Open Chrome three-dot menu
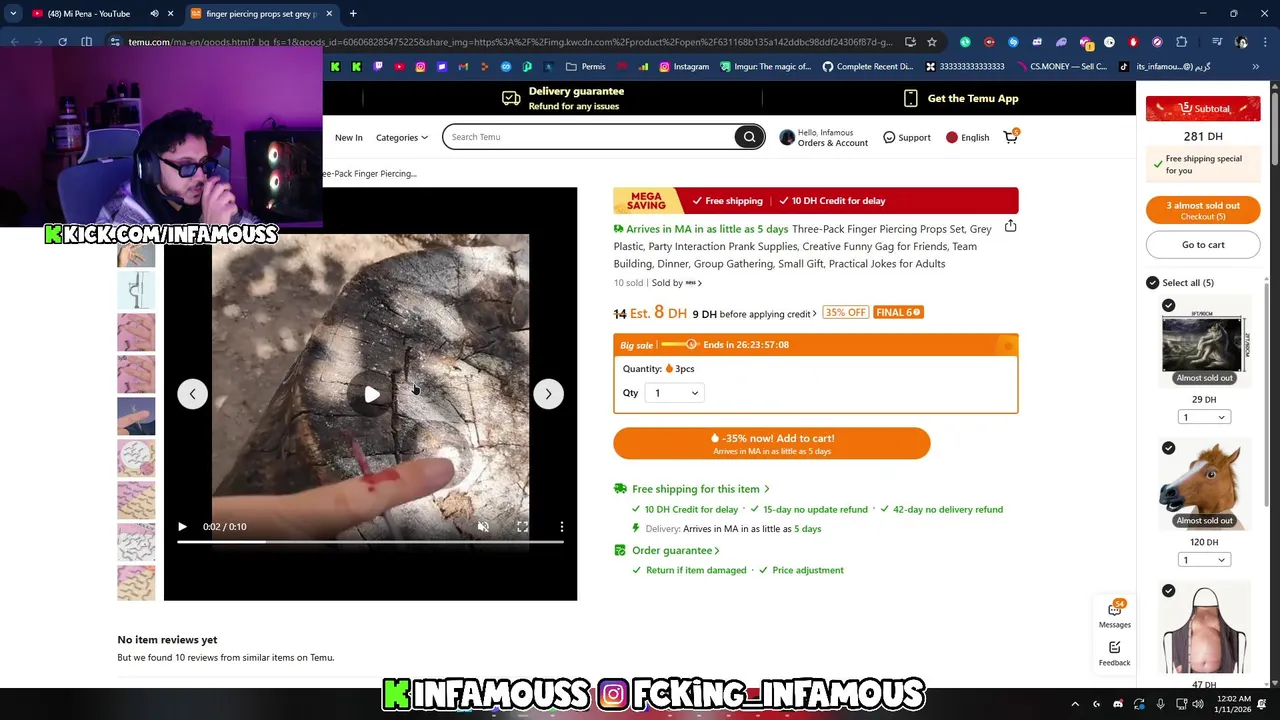 (1265, 42)
